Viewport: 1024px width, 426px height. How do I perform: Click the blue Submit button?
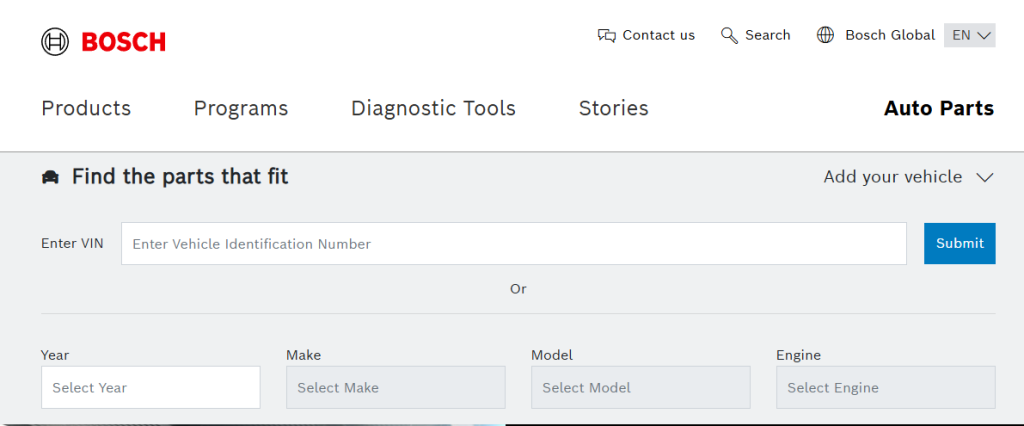coord(959,243)
